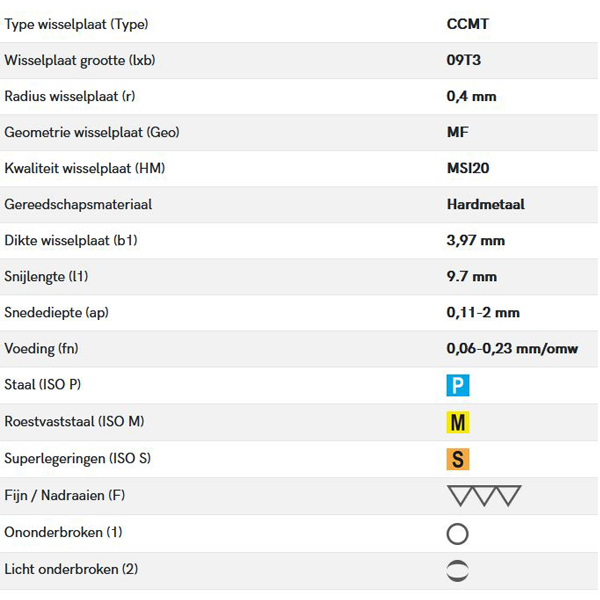600x600 pixels.
Task: Click the Hardmetaal material value
Action: [486, 204]
